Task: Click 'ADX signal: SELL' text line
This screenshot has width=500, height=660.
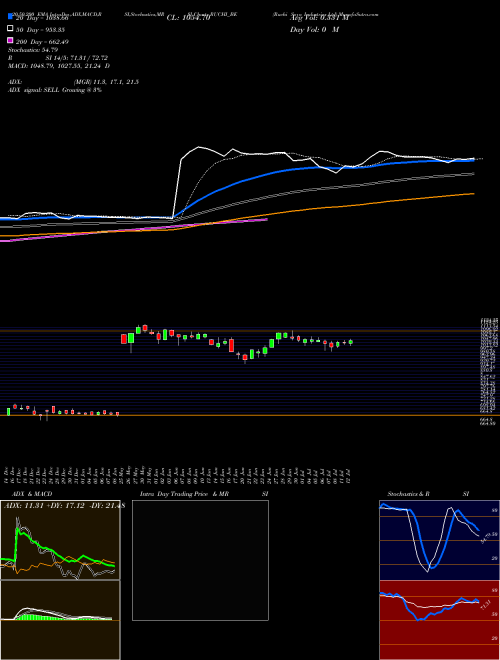Action: click(55, 90)
